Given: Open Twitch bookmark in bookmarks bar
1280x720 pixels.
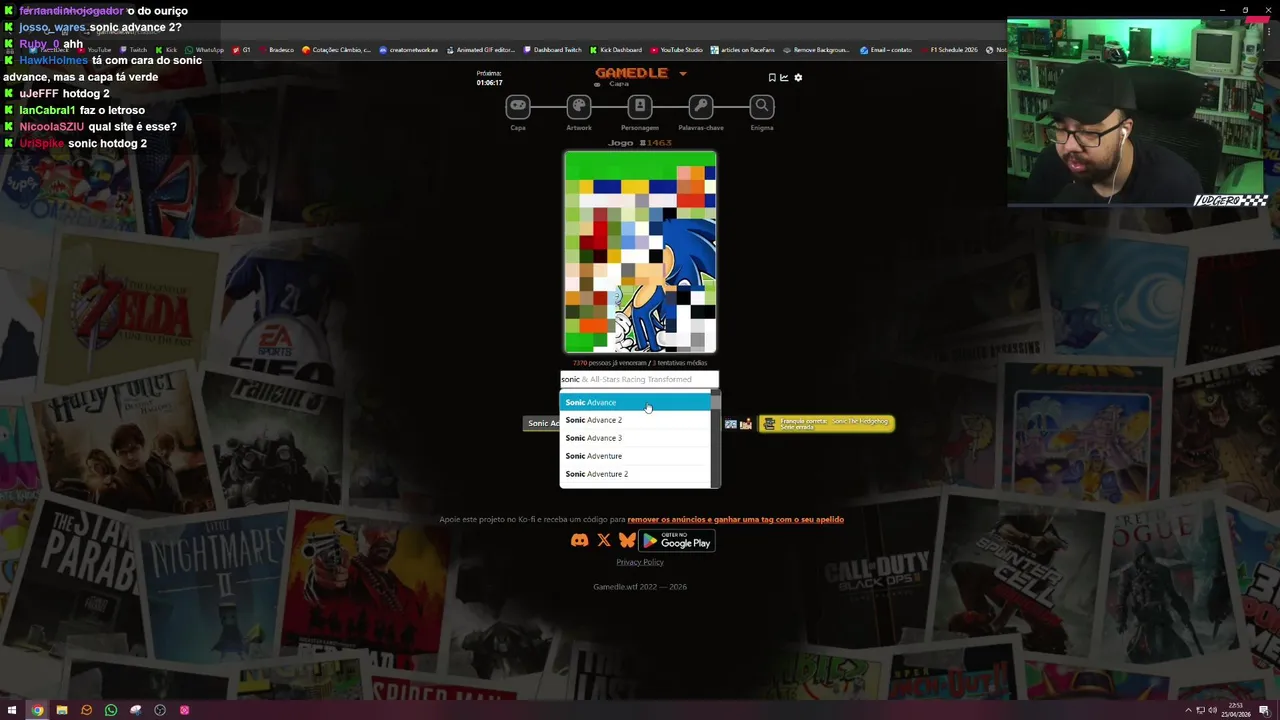Looking at the screenshot, I should point(133,49).
